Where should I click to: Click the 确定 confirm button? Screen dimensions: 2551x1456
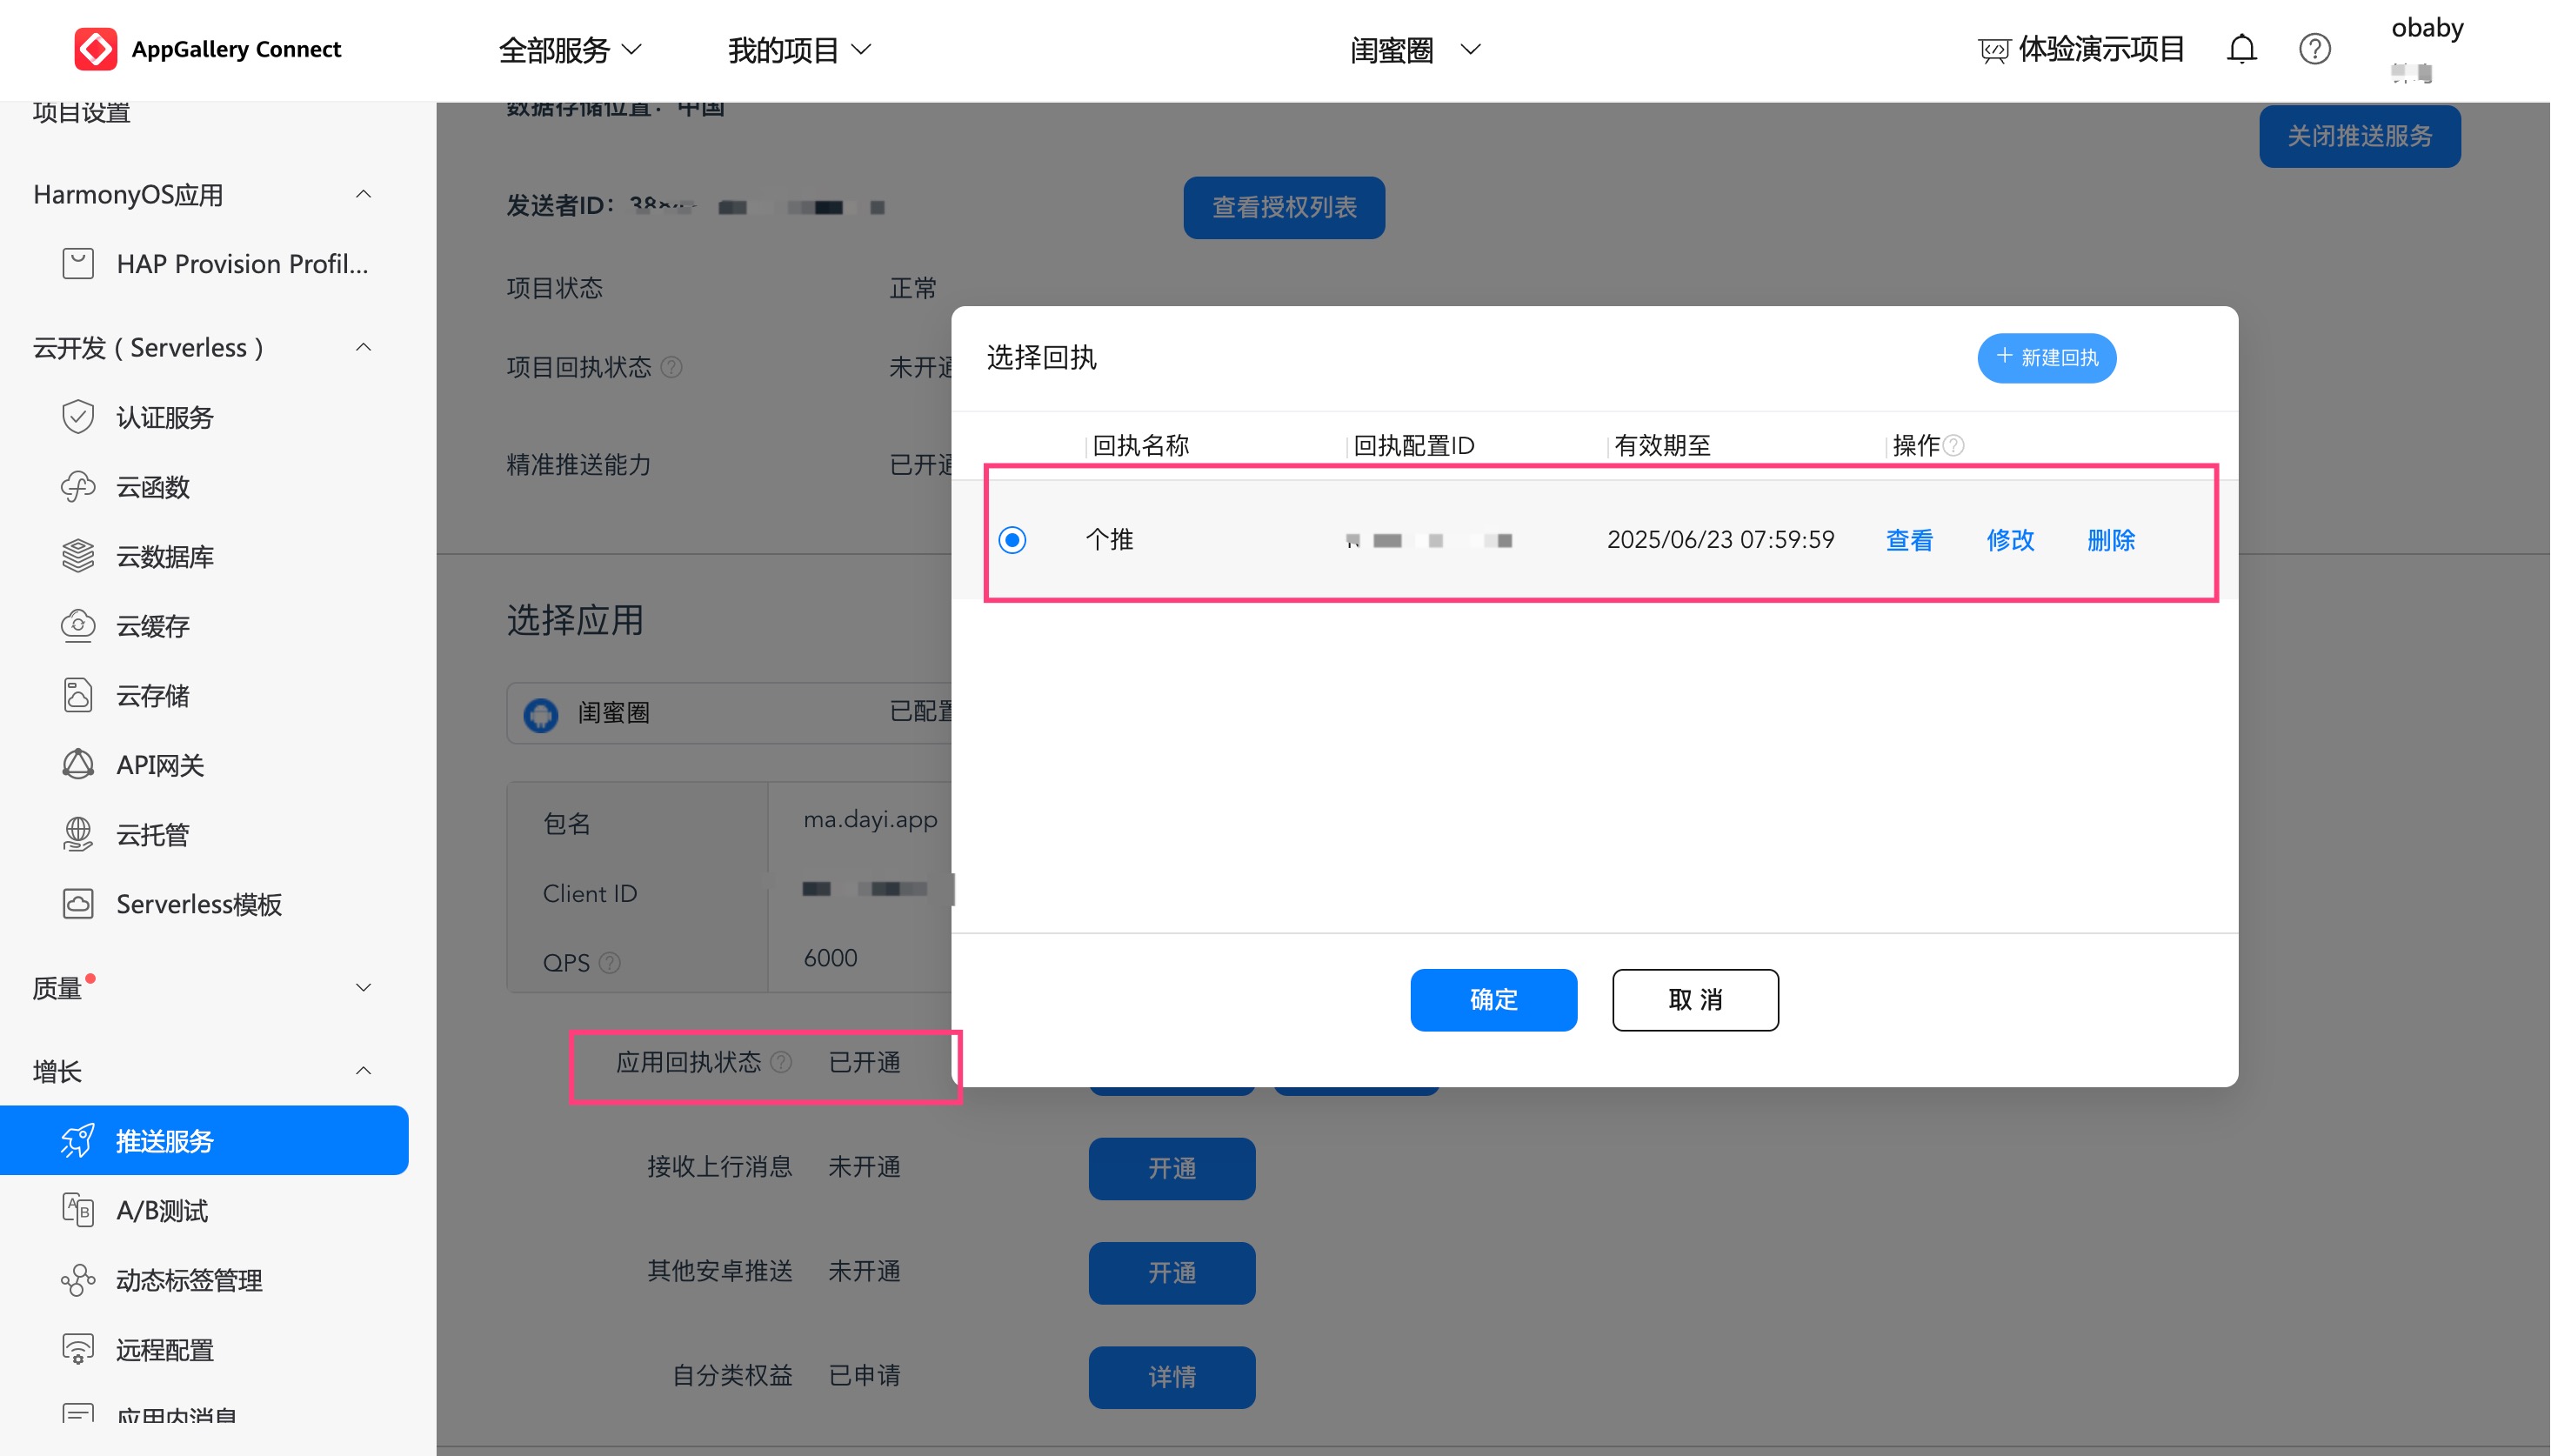pyautogui.click(x=1493, y=999)
